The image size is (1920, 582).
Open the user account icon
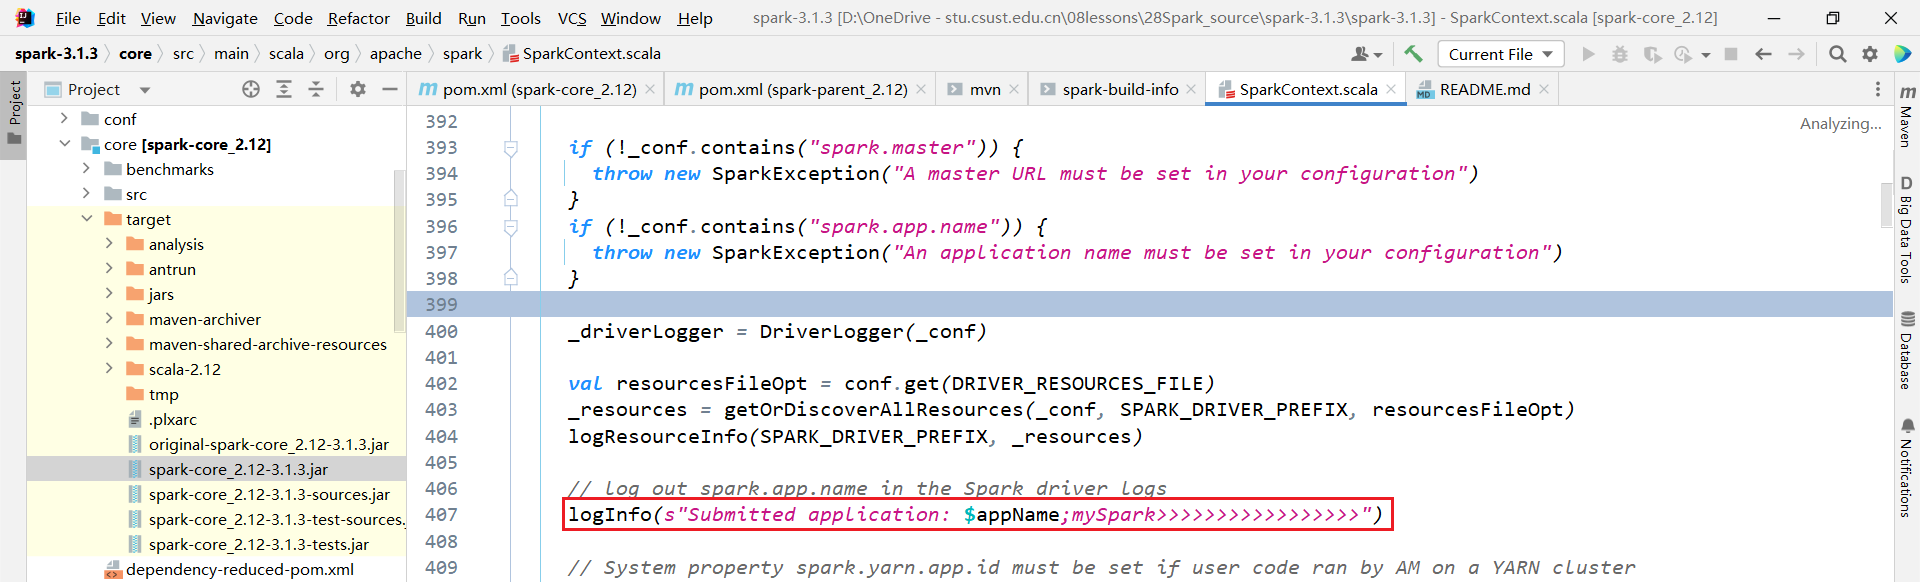click(x=1366, y=54)
